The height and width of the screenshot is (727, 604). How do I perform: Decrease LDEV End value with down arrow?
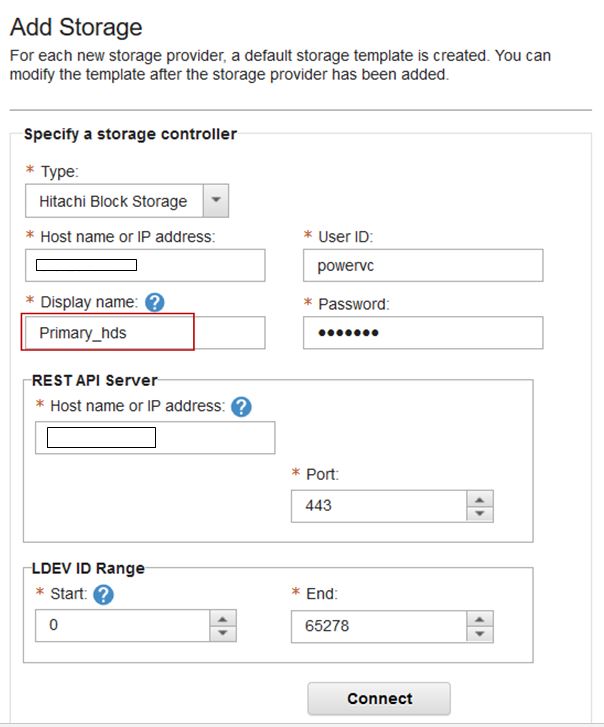[480, 634]
